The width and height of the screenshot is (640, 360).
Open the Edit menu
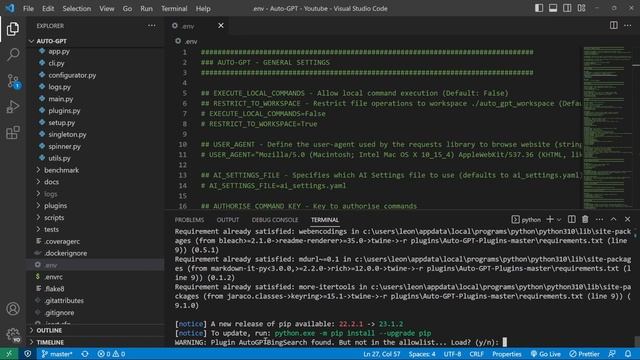48,8
